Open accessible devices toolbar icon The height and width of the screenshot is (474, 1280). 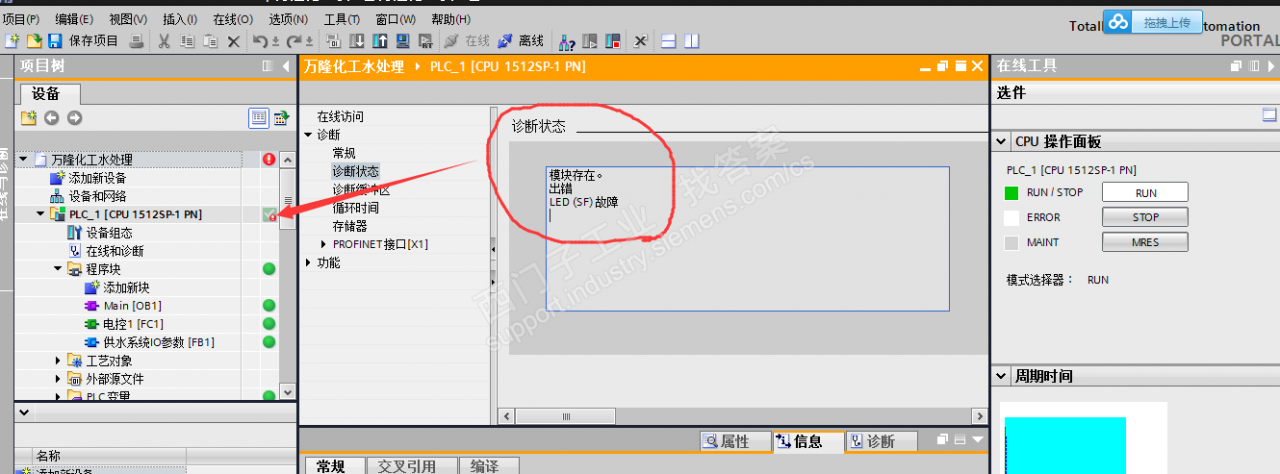point(567,41)
